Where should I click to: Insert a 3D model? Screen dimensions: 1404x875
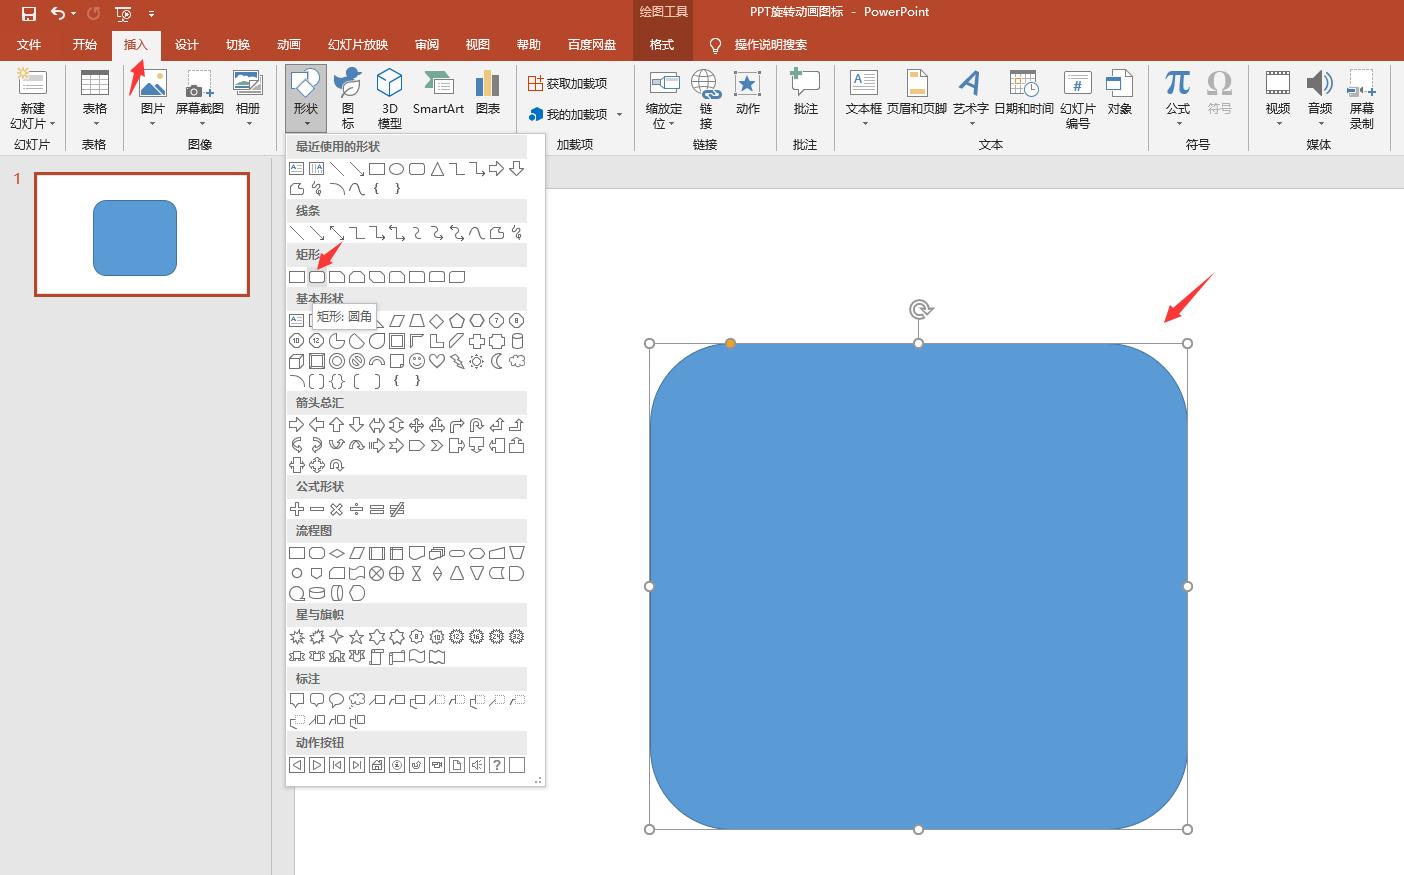click(x=389, y=97)
